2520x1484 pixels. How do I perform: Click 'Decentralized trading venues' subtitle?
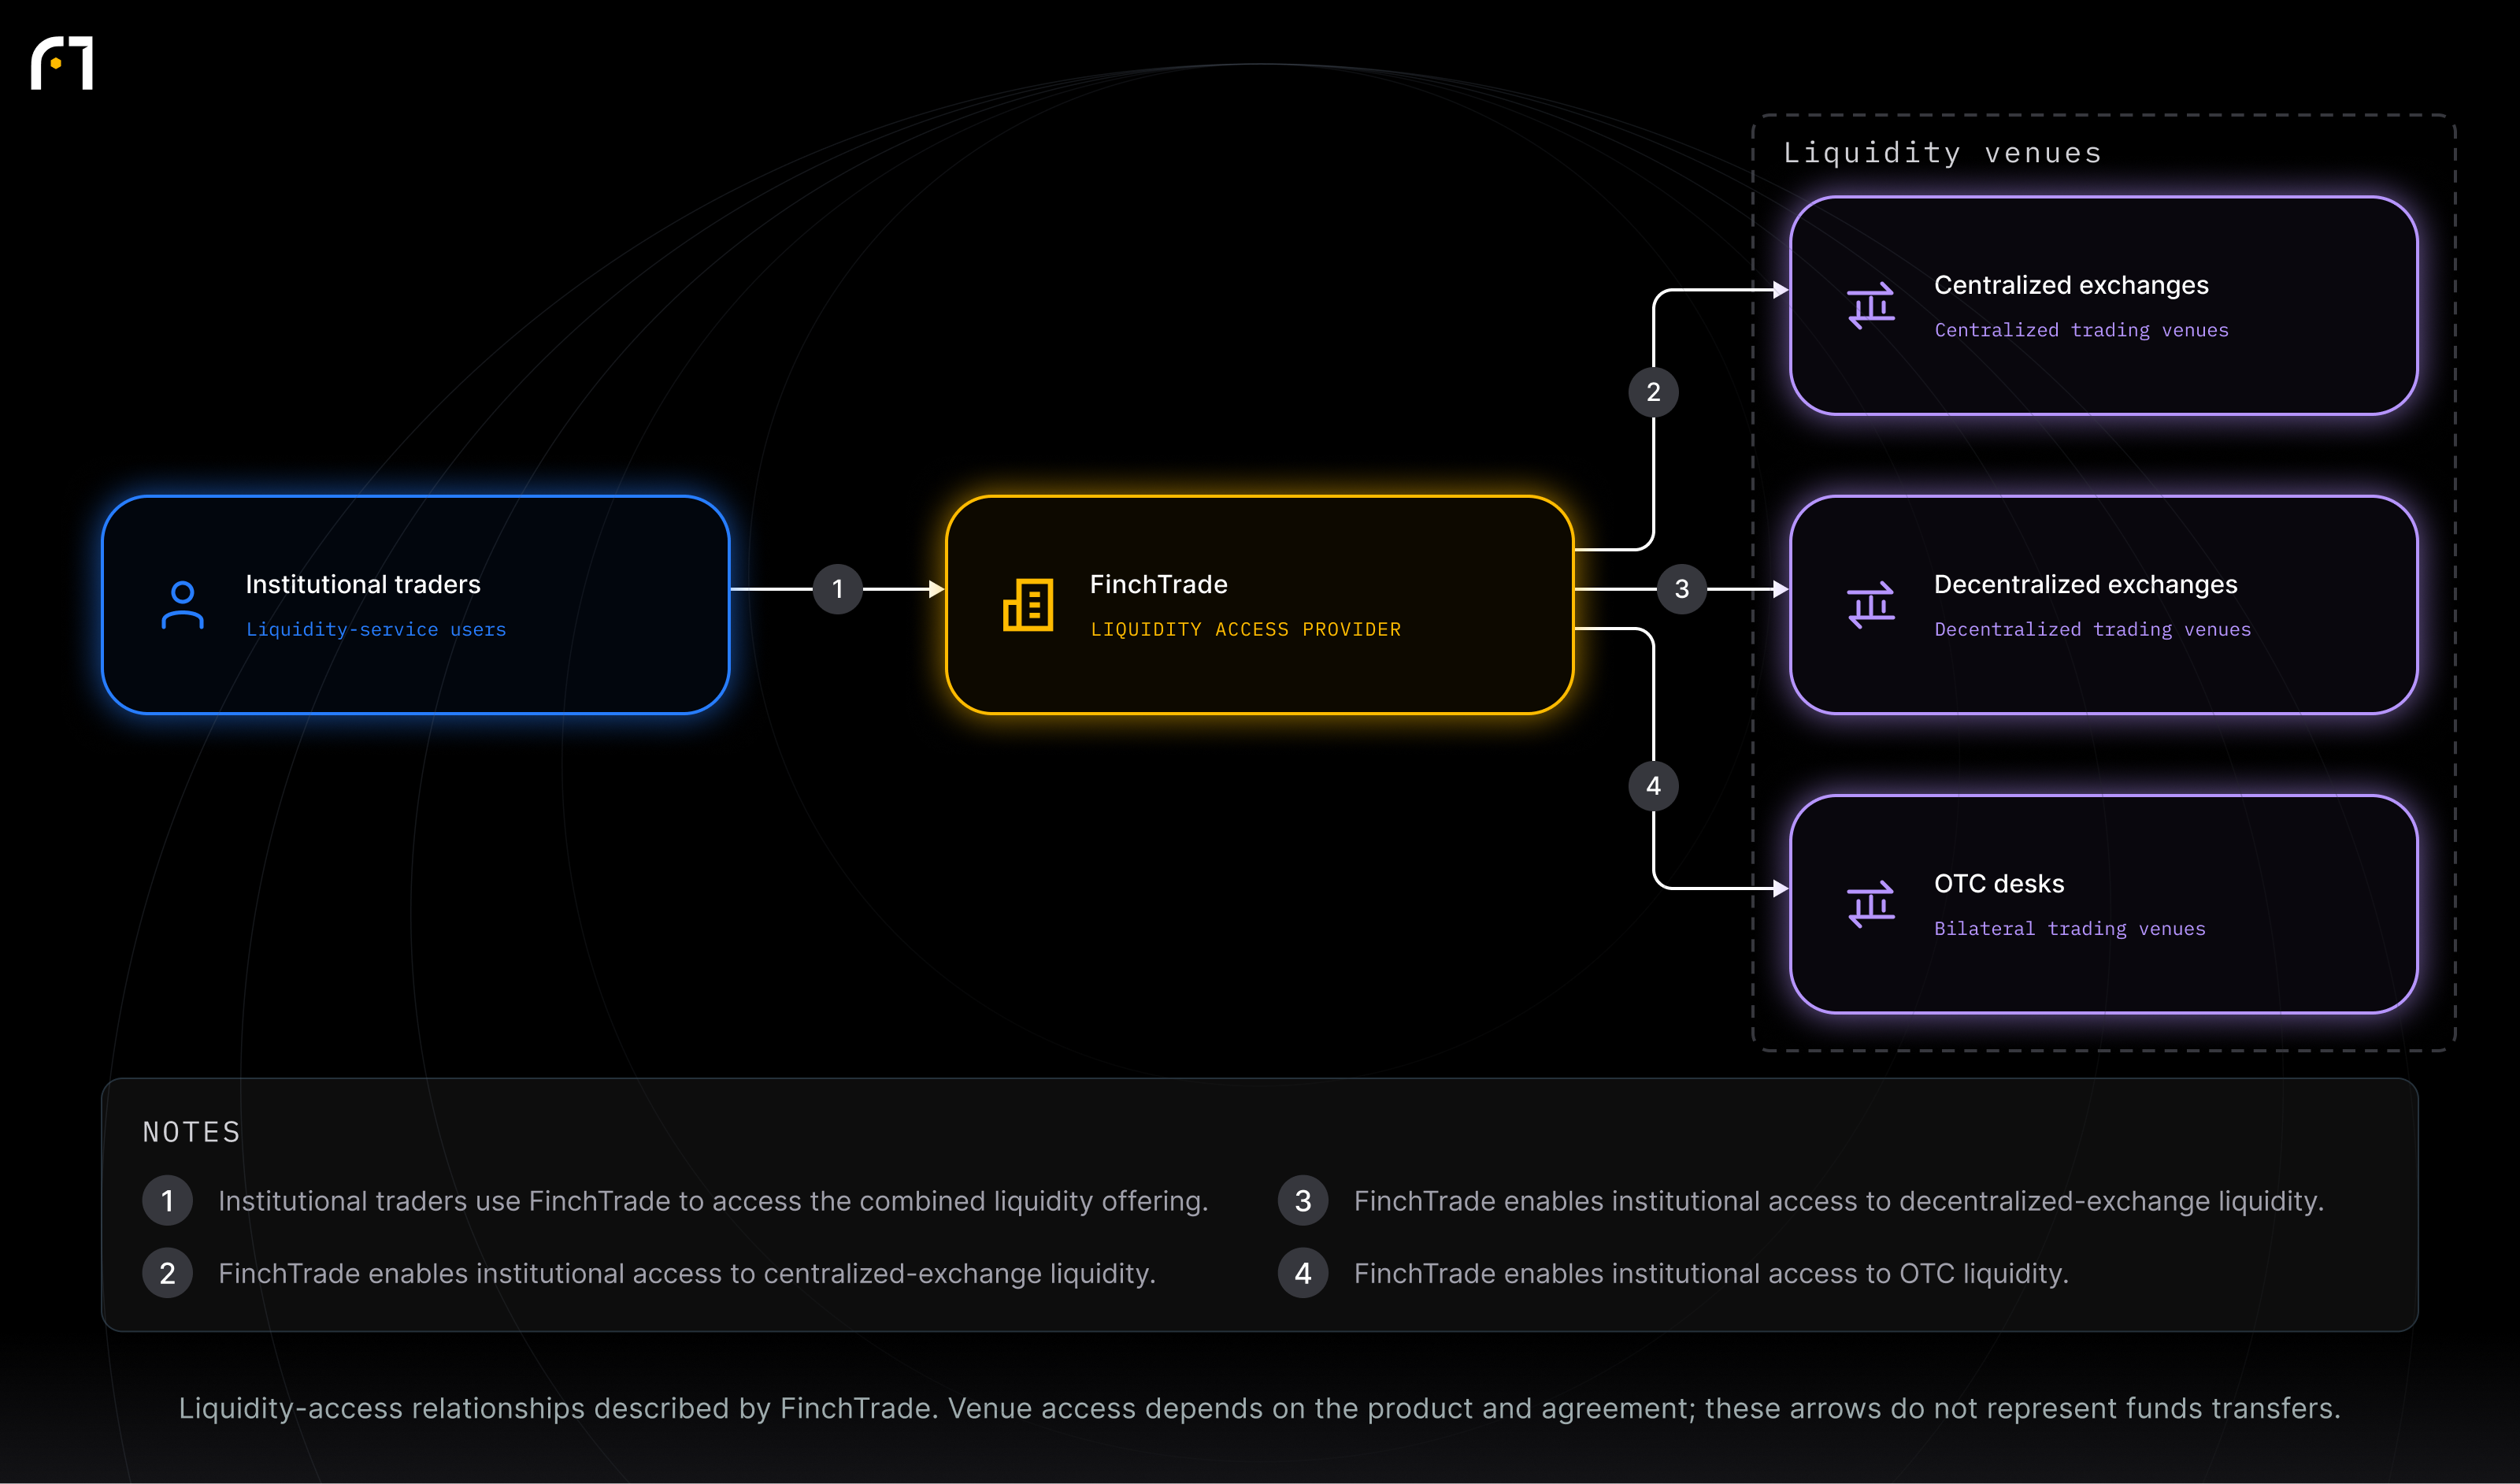pos(2092,629)
